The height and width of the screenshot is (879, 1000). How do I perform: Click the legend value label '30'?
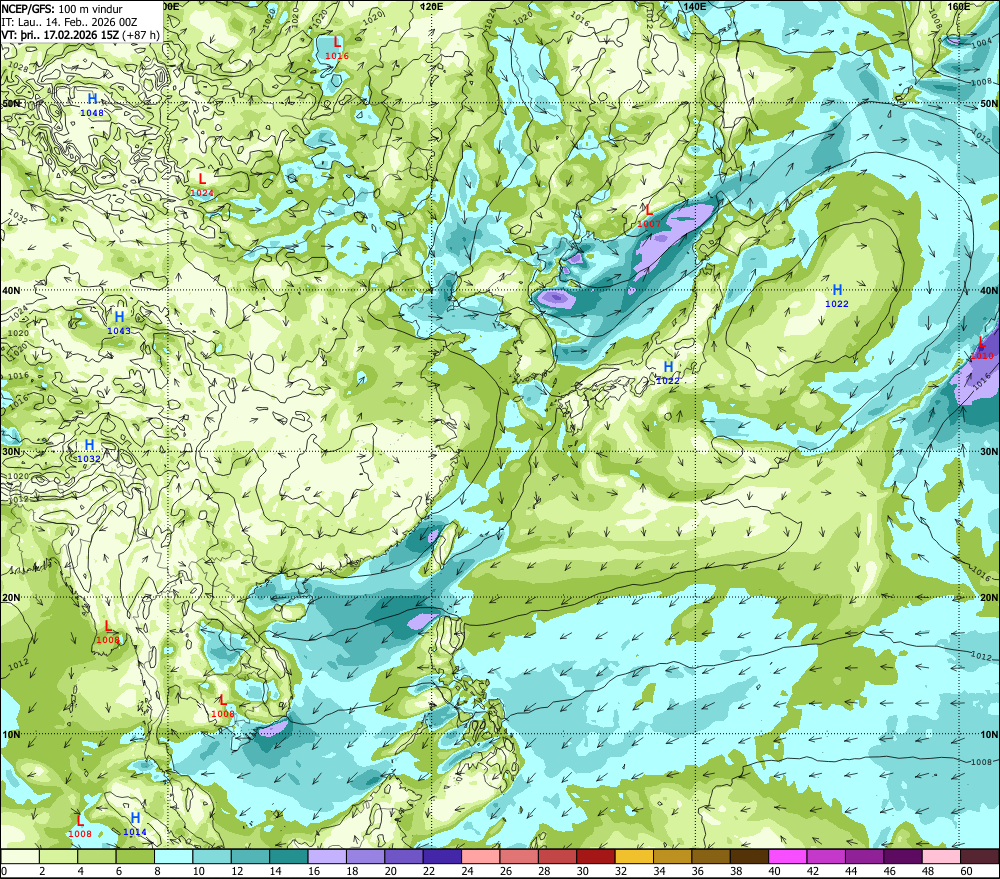pyautogui.click(x=582, y=871)
